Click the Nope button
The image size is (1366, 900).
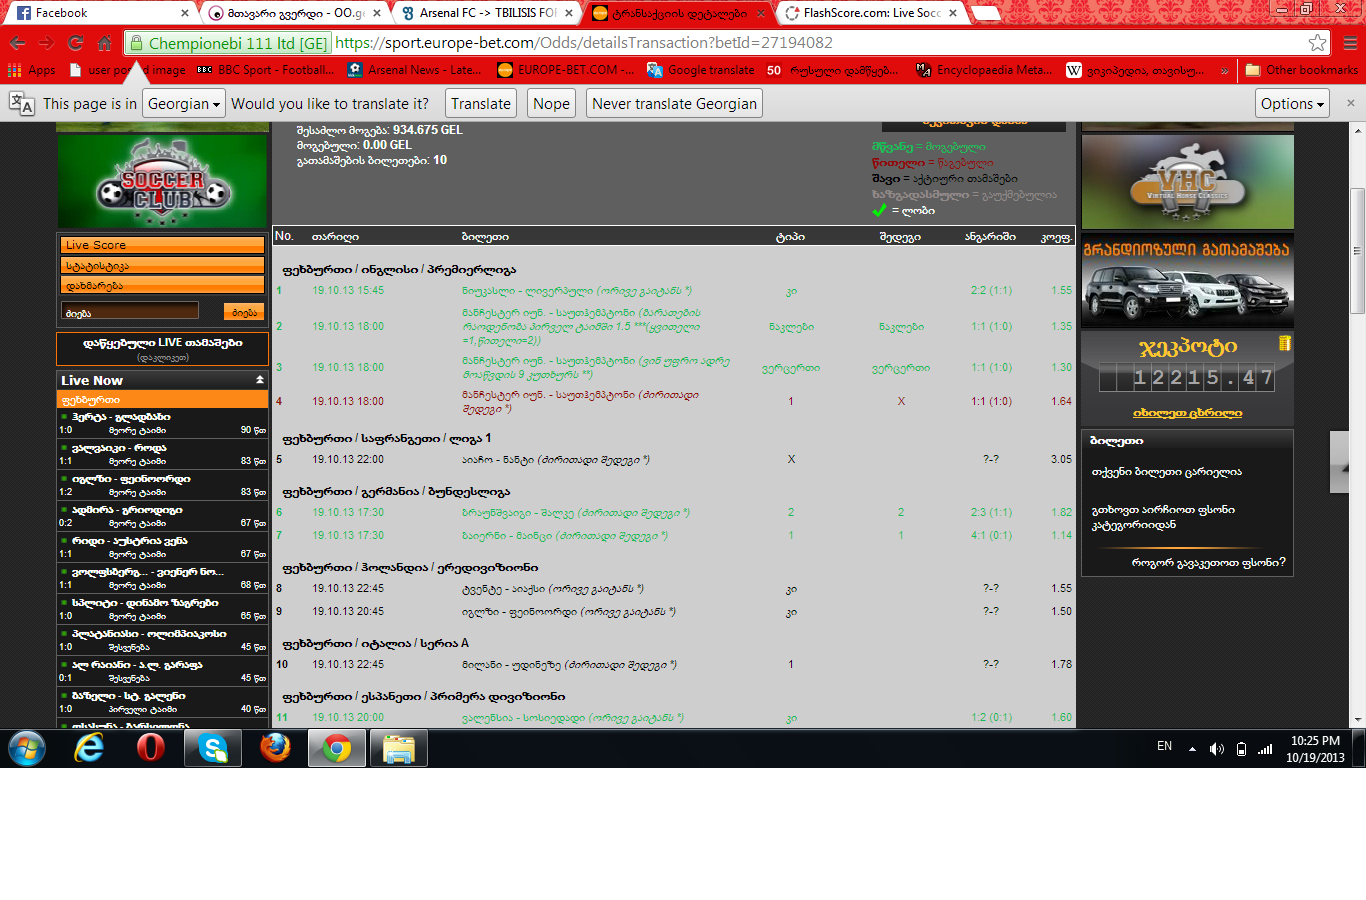(x=551, y=104)
